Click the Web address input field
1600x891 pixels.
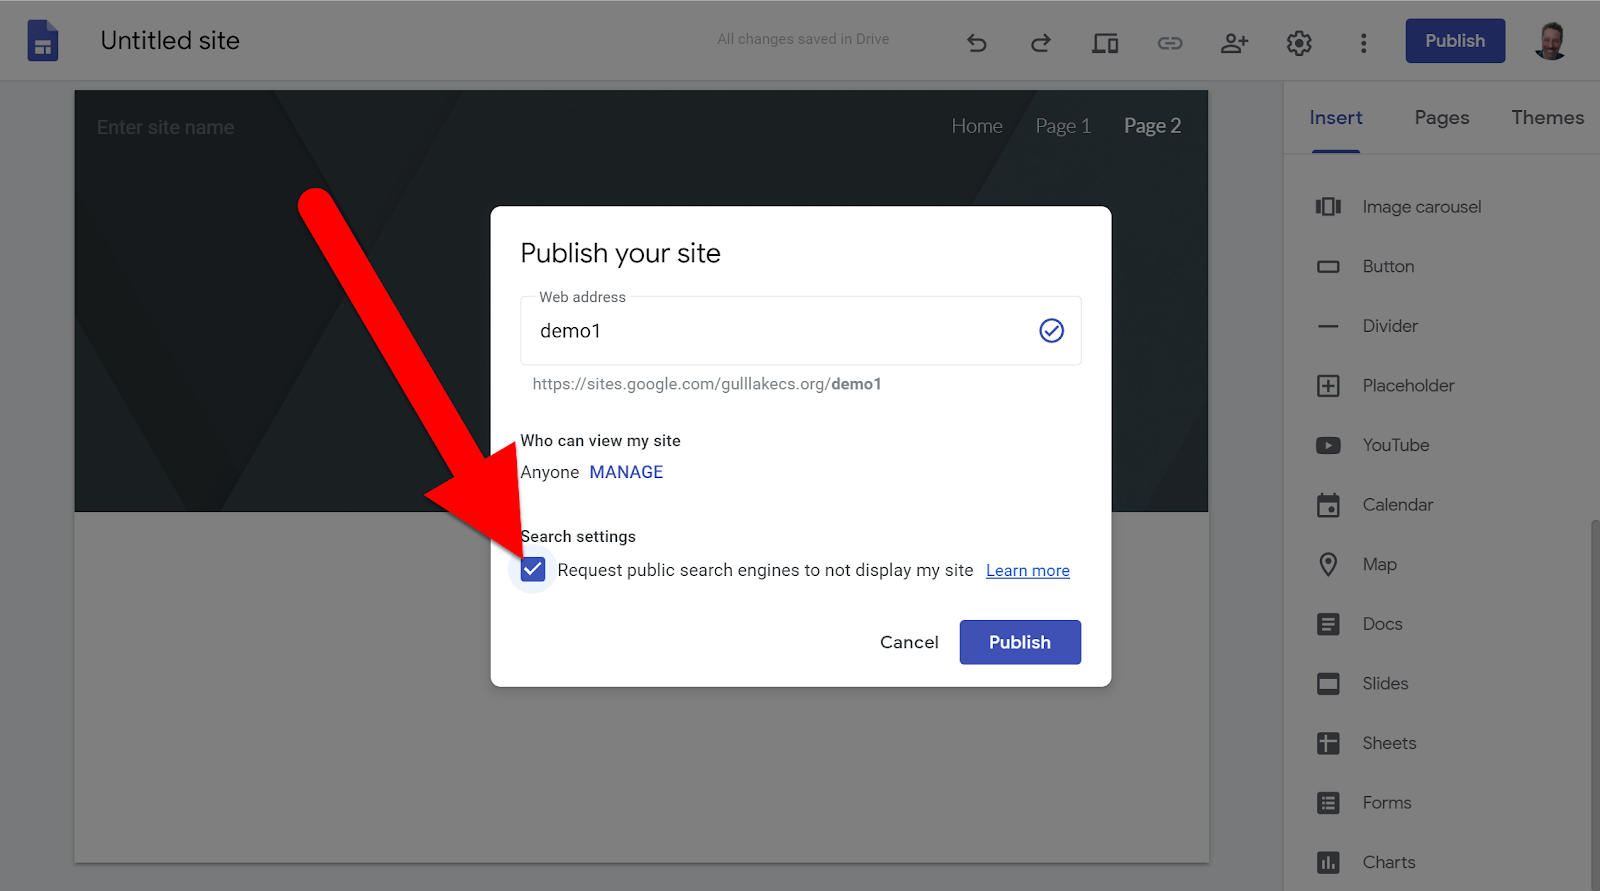pyautogui.click(x=800, y=331)
